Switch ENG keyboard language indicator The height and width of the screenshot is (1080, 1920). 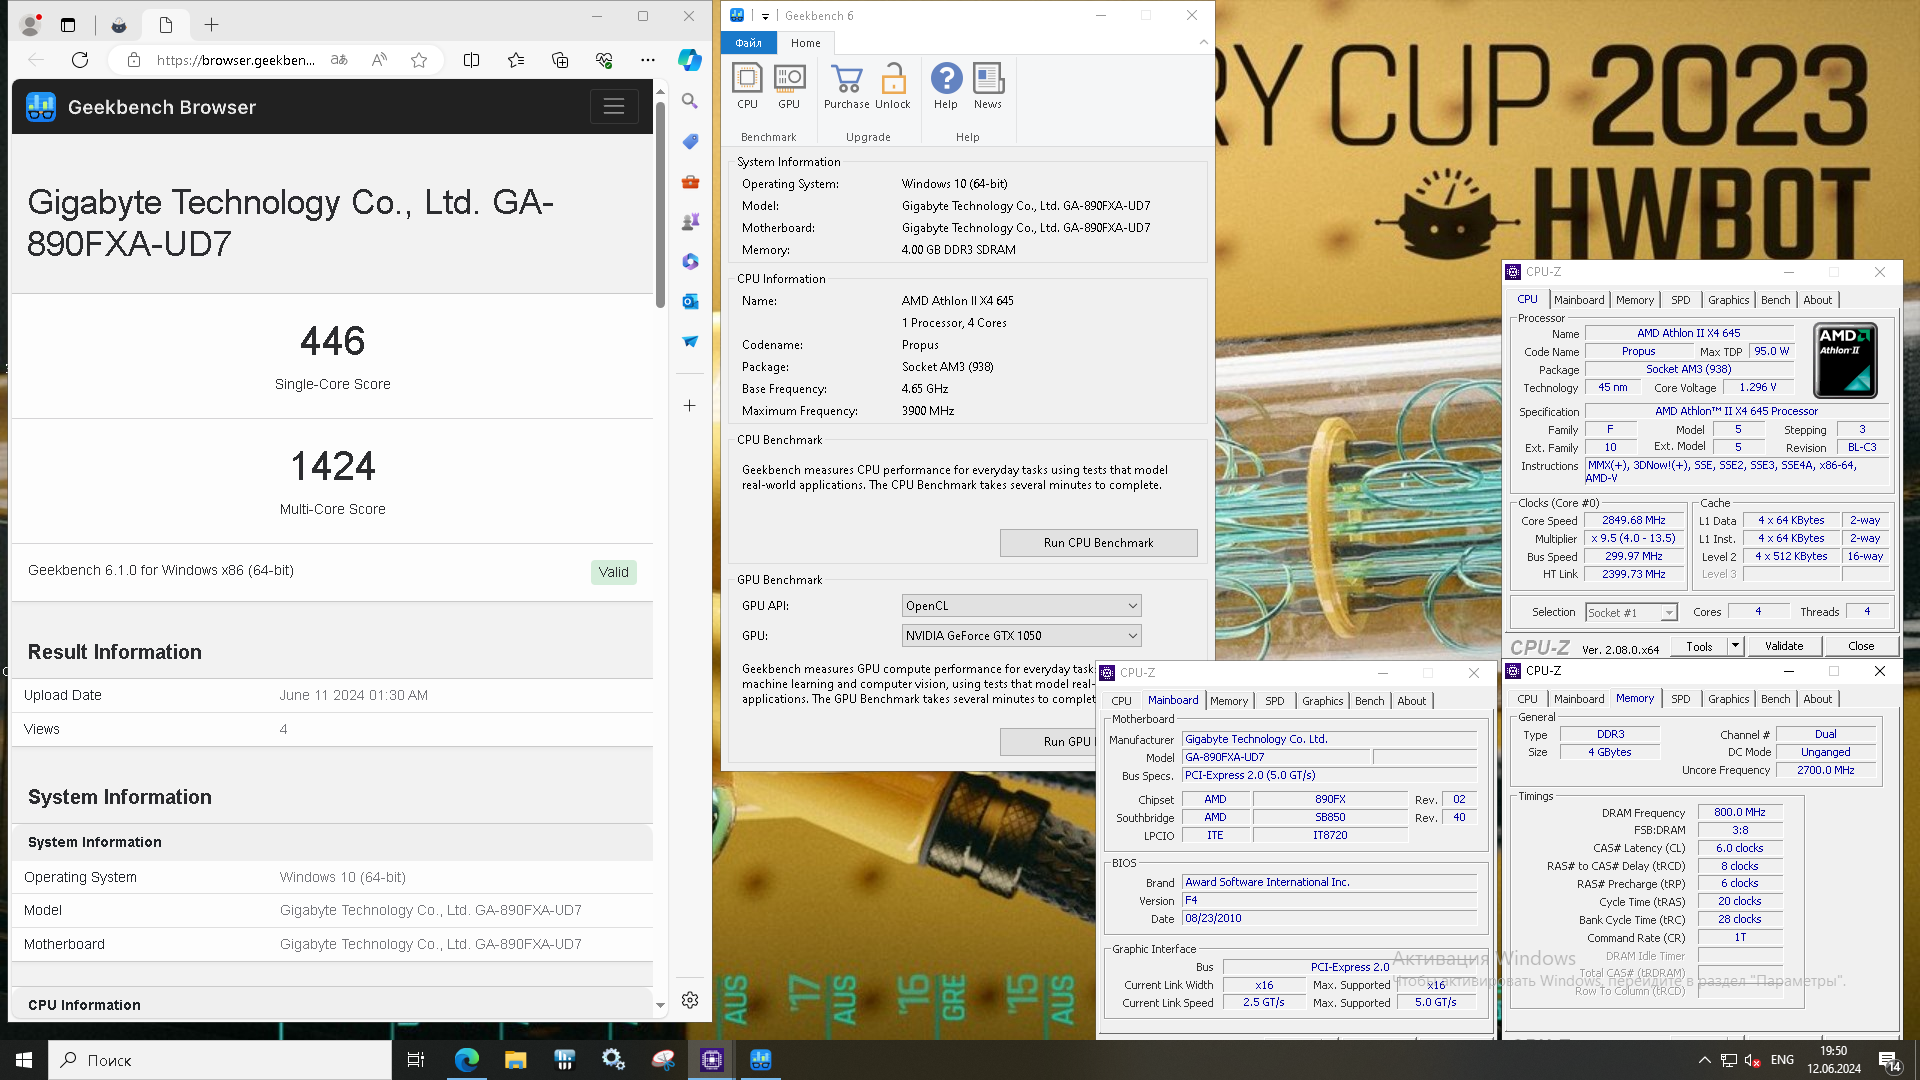pyautogui.click(x=1782, y=1060)
